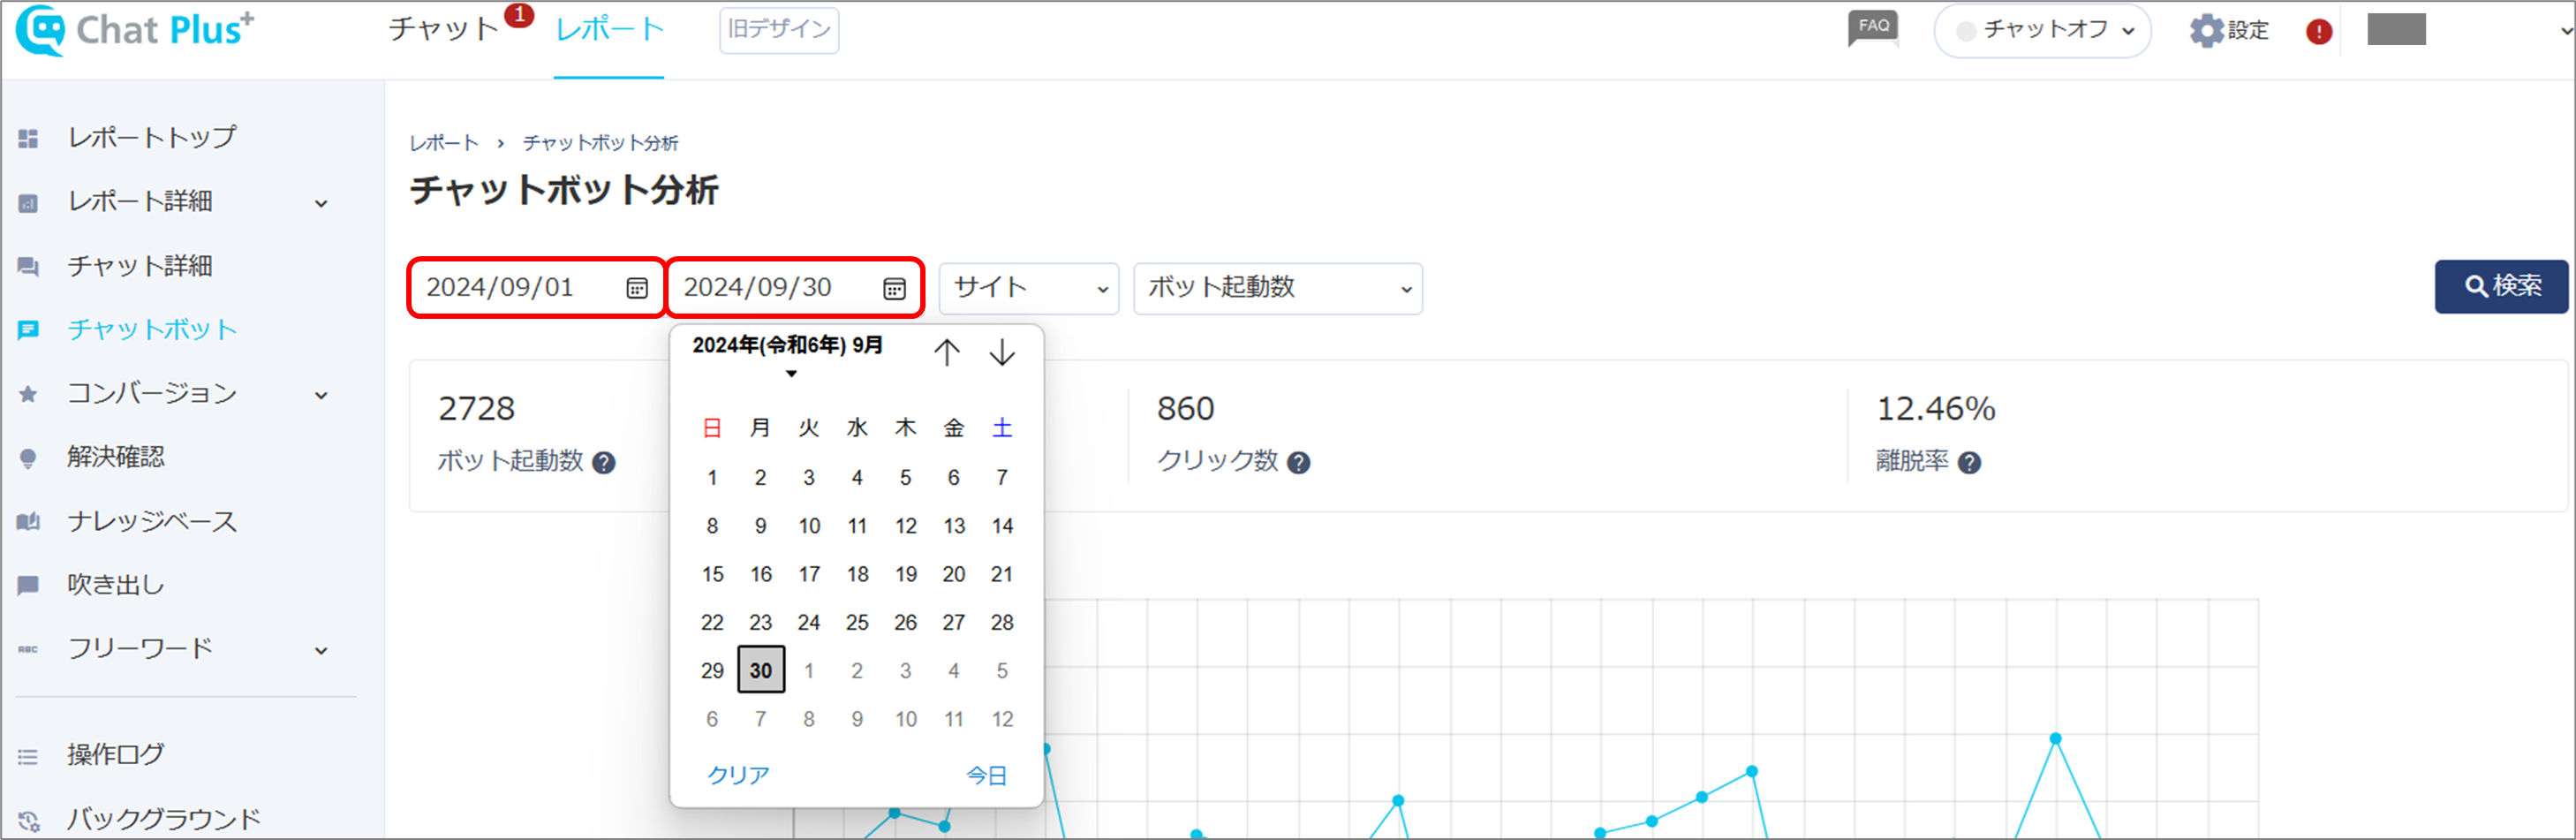Click the レポート詳細 sidebar icon
This screenshot has width=2576, height=840.
[x=28, y=203]
